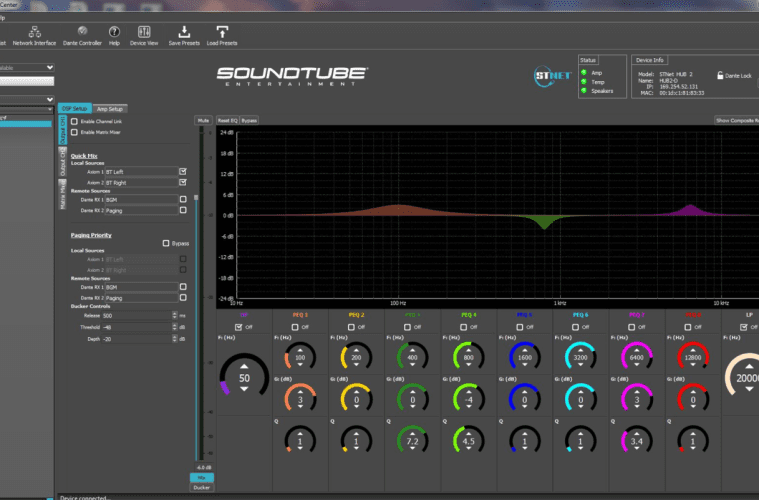
Task: Click the Ducker button below the fader
Action: coord(201,487)
